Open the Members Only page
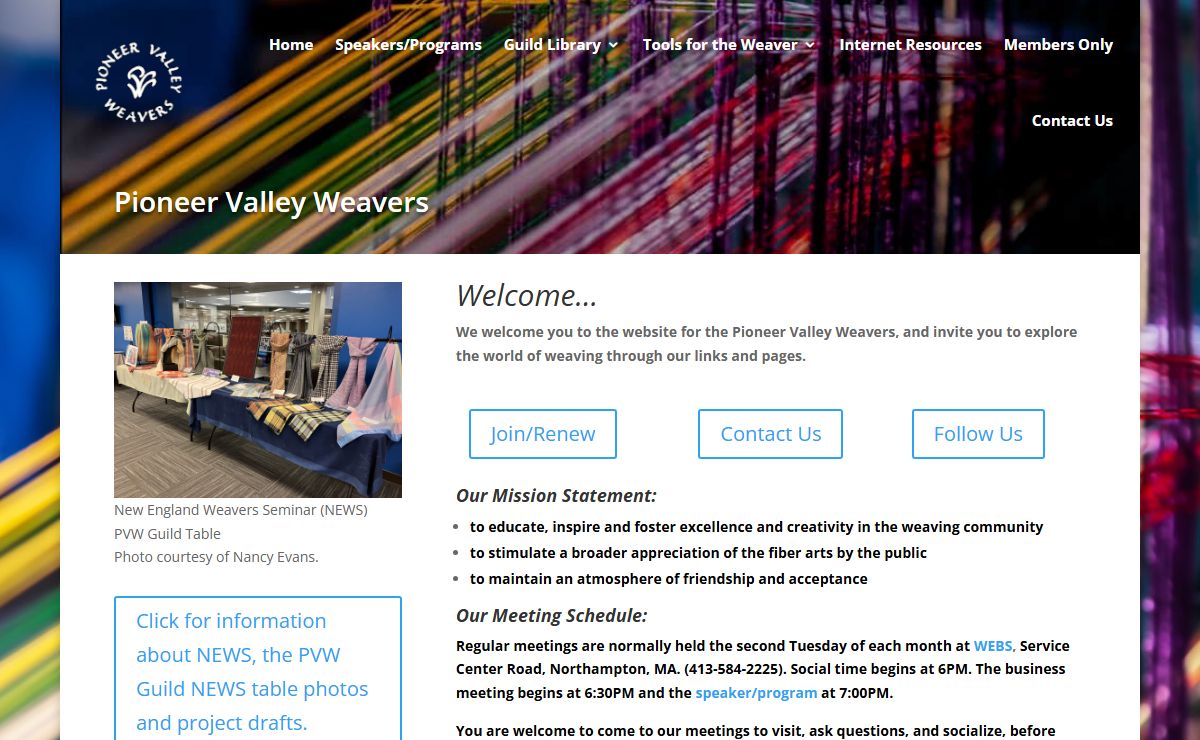The height and width of the screenshot is (740, 1200). coord(1058,44)
